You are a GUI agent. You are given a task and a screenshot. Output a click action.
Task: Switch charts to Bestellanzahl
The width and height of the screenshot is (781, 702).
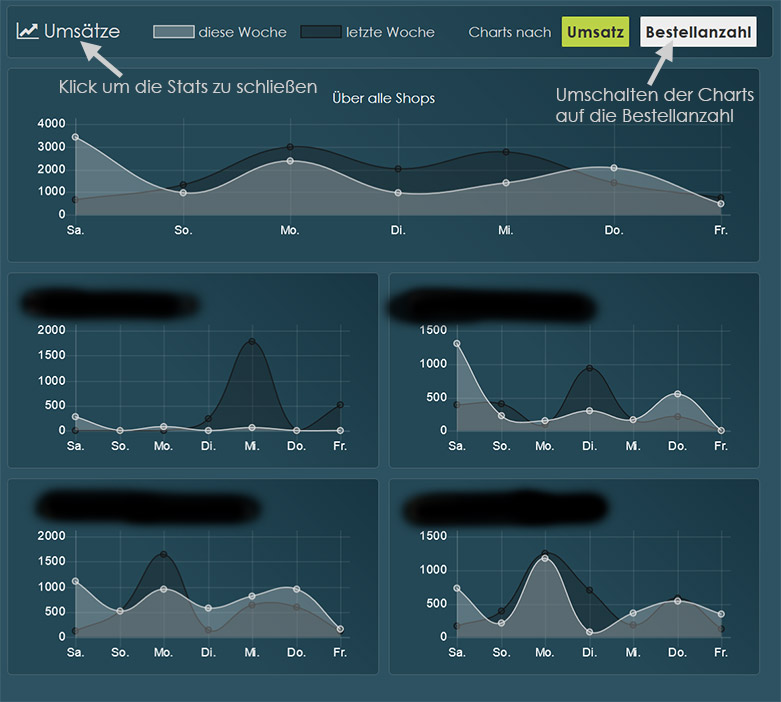click(x=698, y=32)
